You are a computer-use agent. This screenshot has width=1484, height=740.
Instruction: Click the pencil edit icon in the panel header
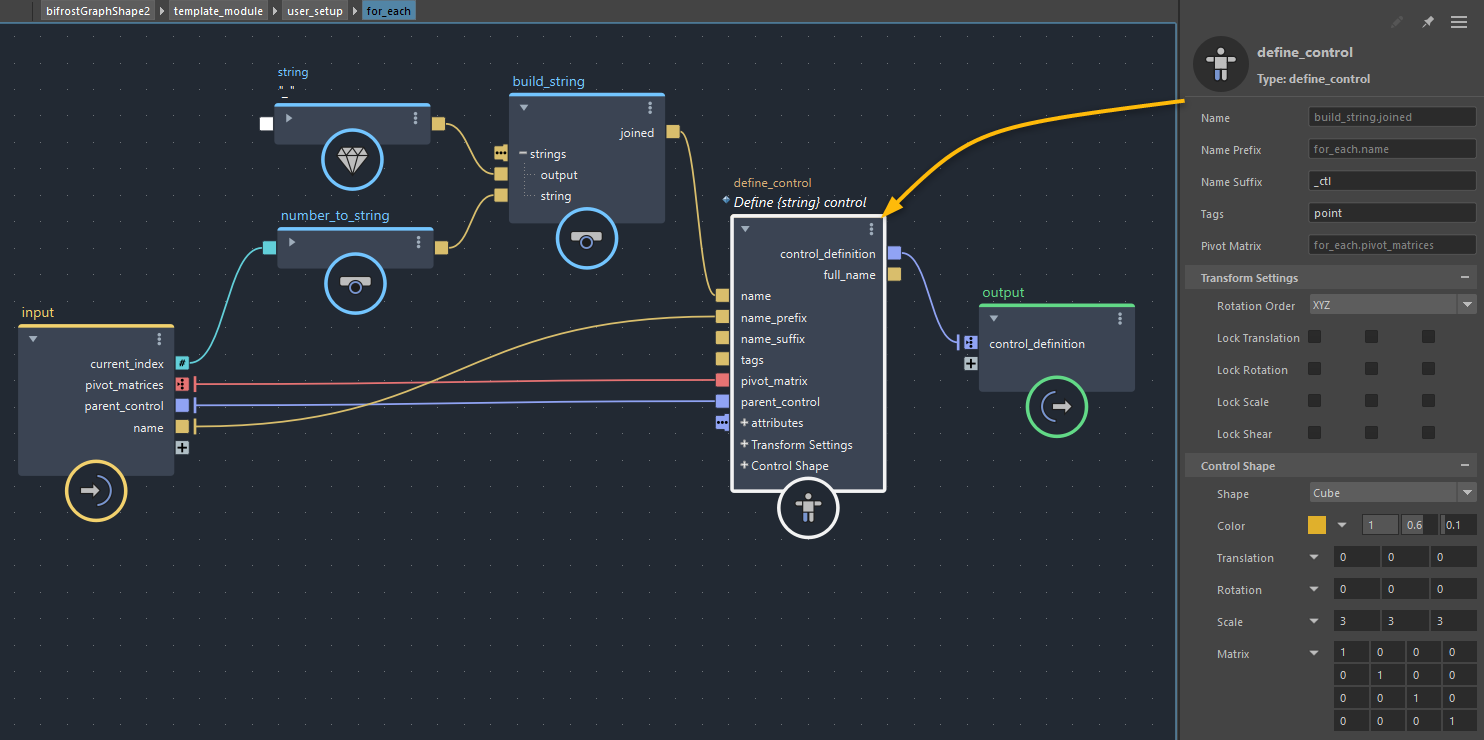coord(1397,22)
